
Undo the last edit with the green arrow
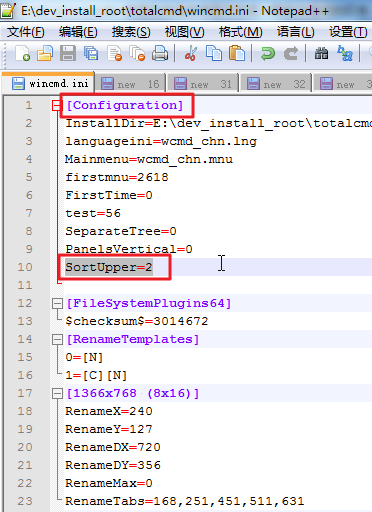[267, 53]
